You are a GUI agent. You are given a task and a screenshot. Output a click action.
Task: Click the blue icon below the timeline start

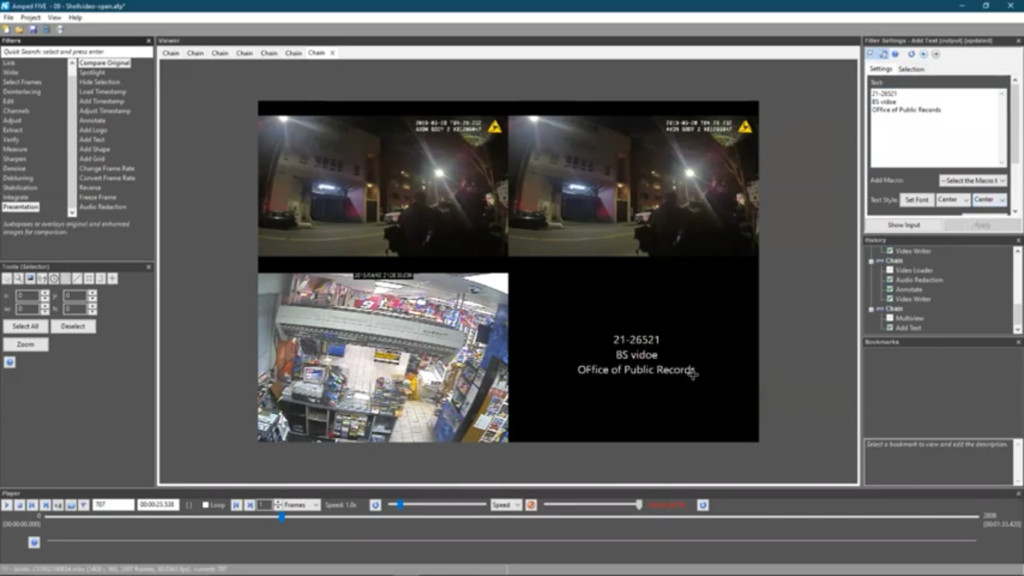pos(34,542)
